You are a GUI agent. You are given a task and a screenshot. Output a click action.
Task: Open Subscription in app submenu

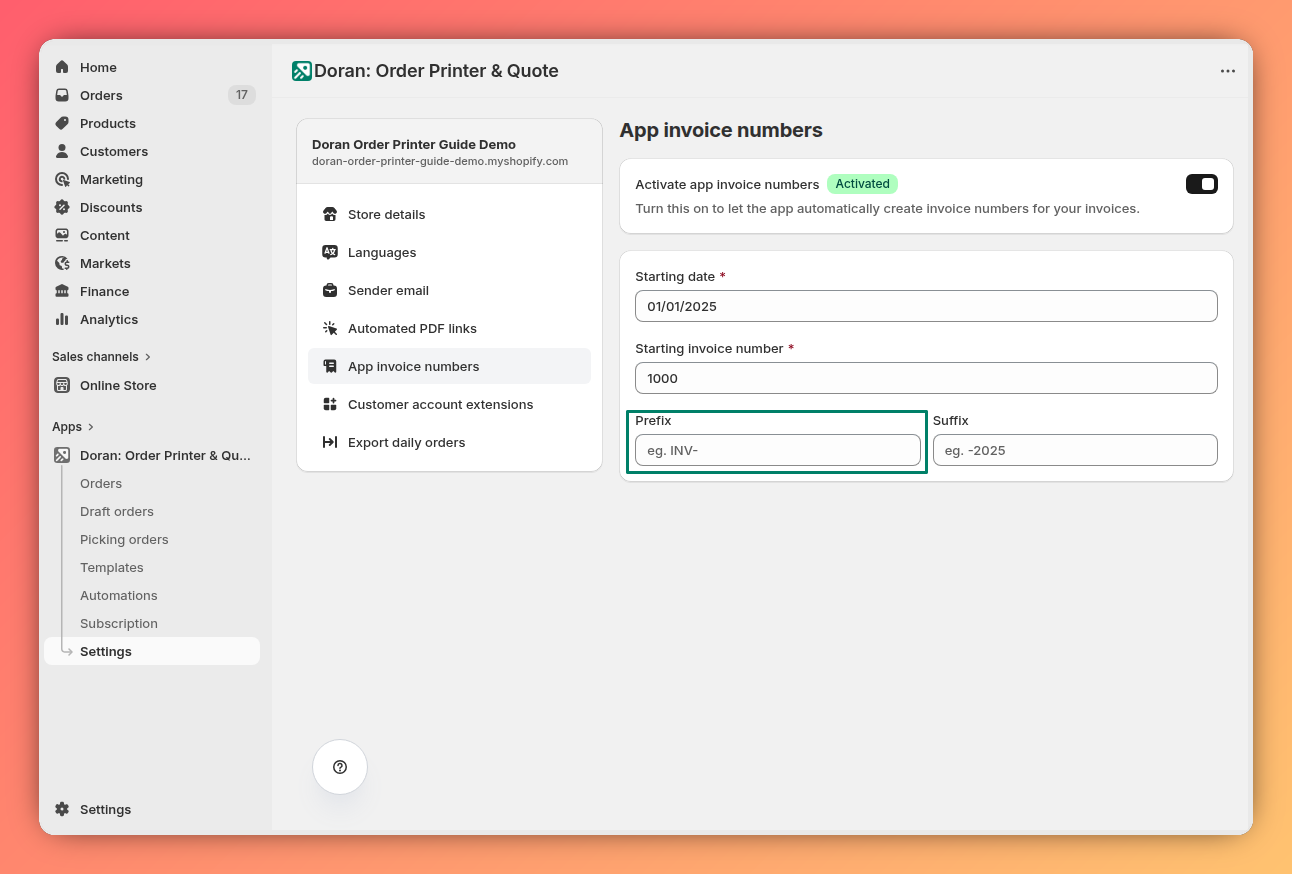119,623
